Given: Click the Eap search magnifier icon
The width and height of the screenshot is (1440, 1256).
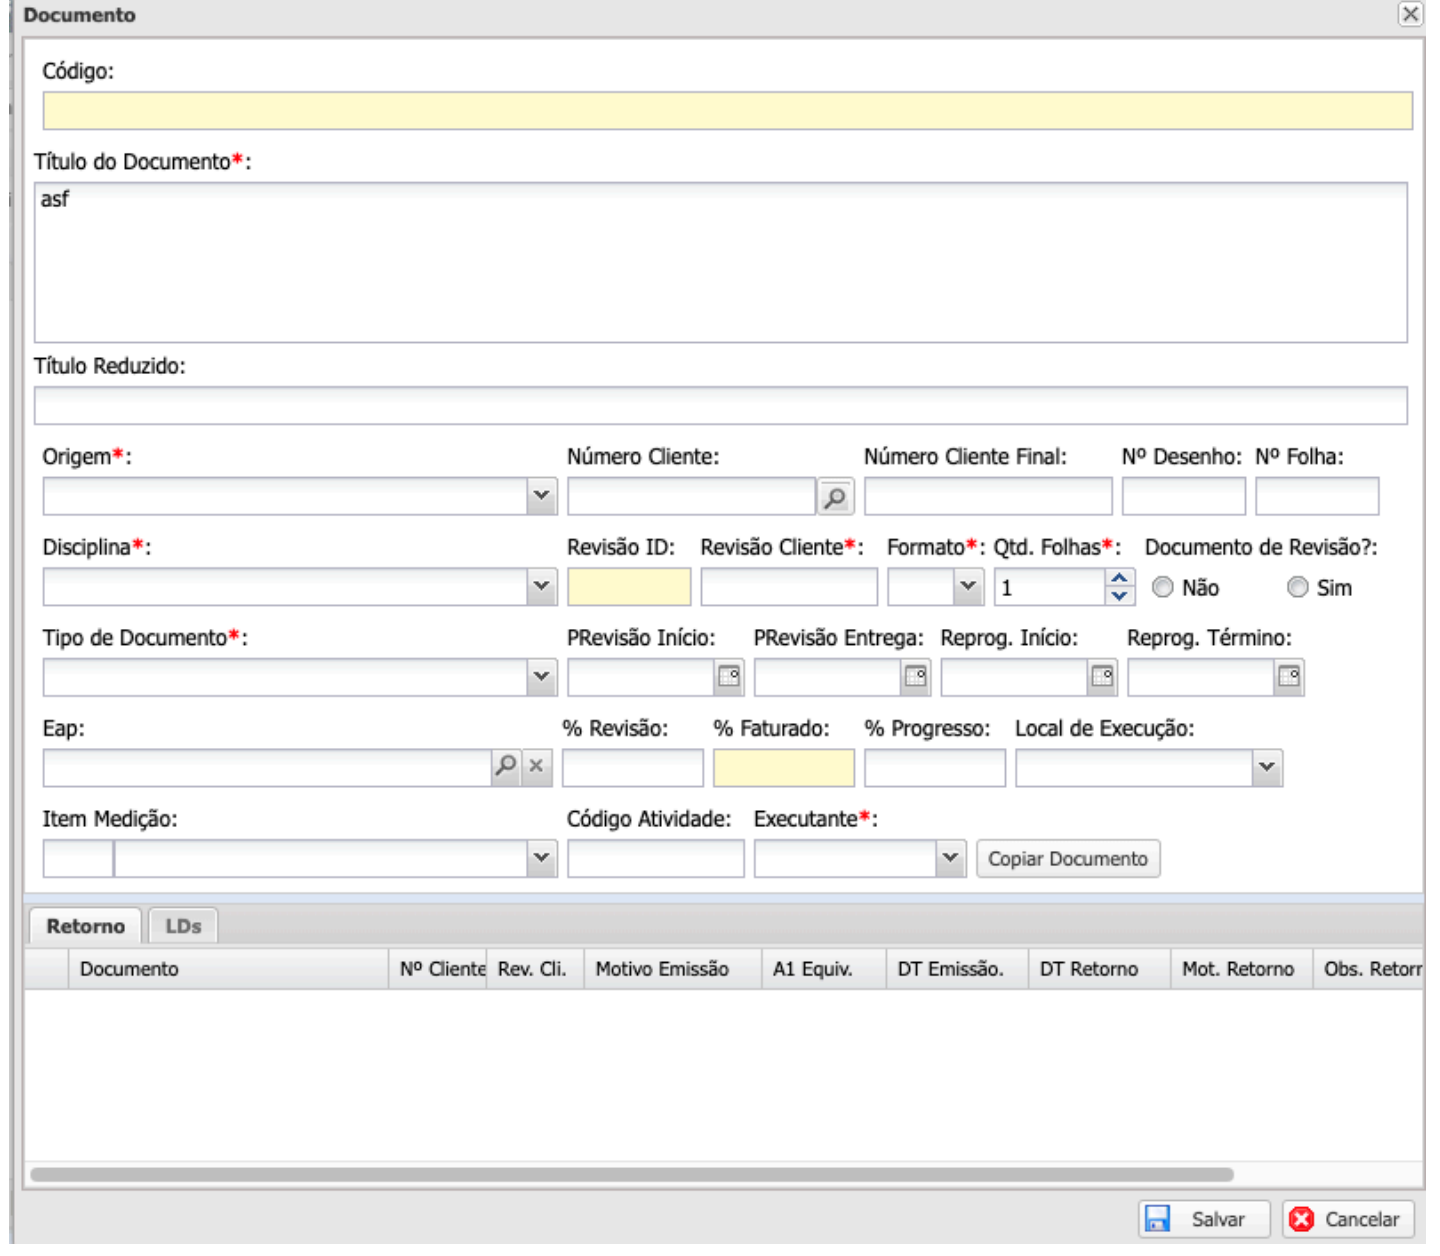Looking at the screenshot, I should (506, 767).
